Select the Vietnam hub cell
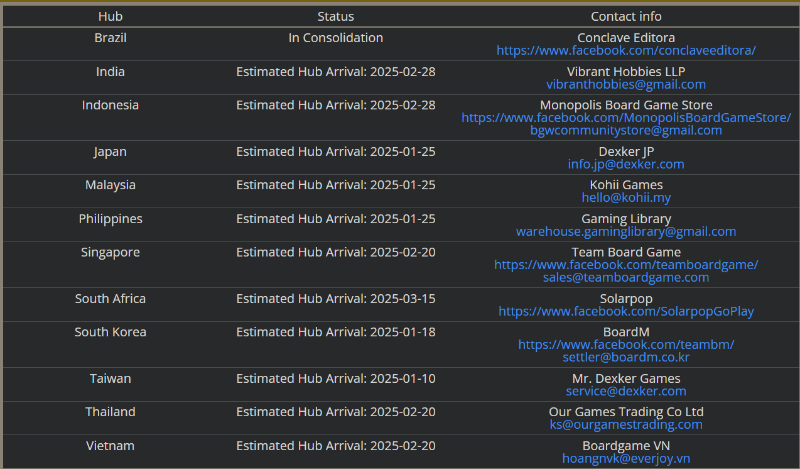Screen dimensions: 800x469 pyautogui.click(x=110, y=446)
